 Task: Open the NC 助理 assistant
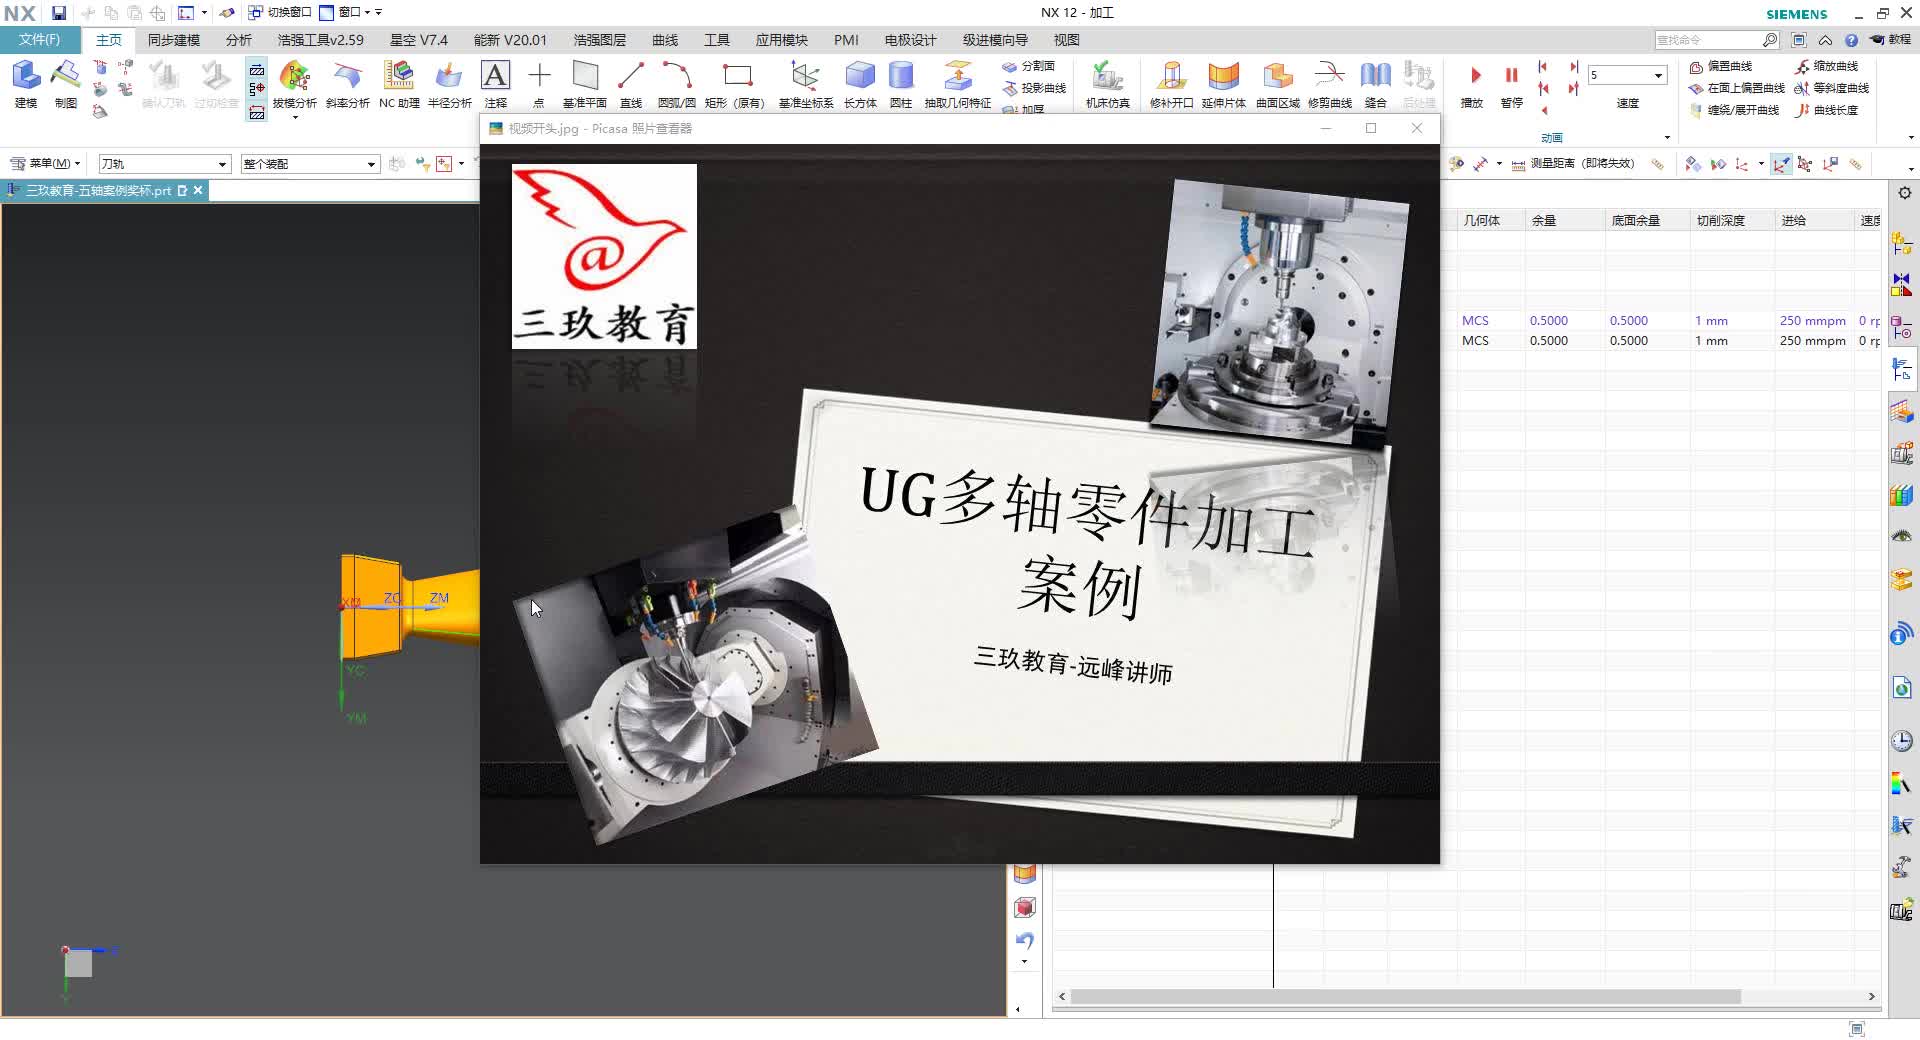pyautogui.click(x=399, y=84)
